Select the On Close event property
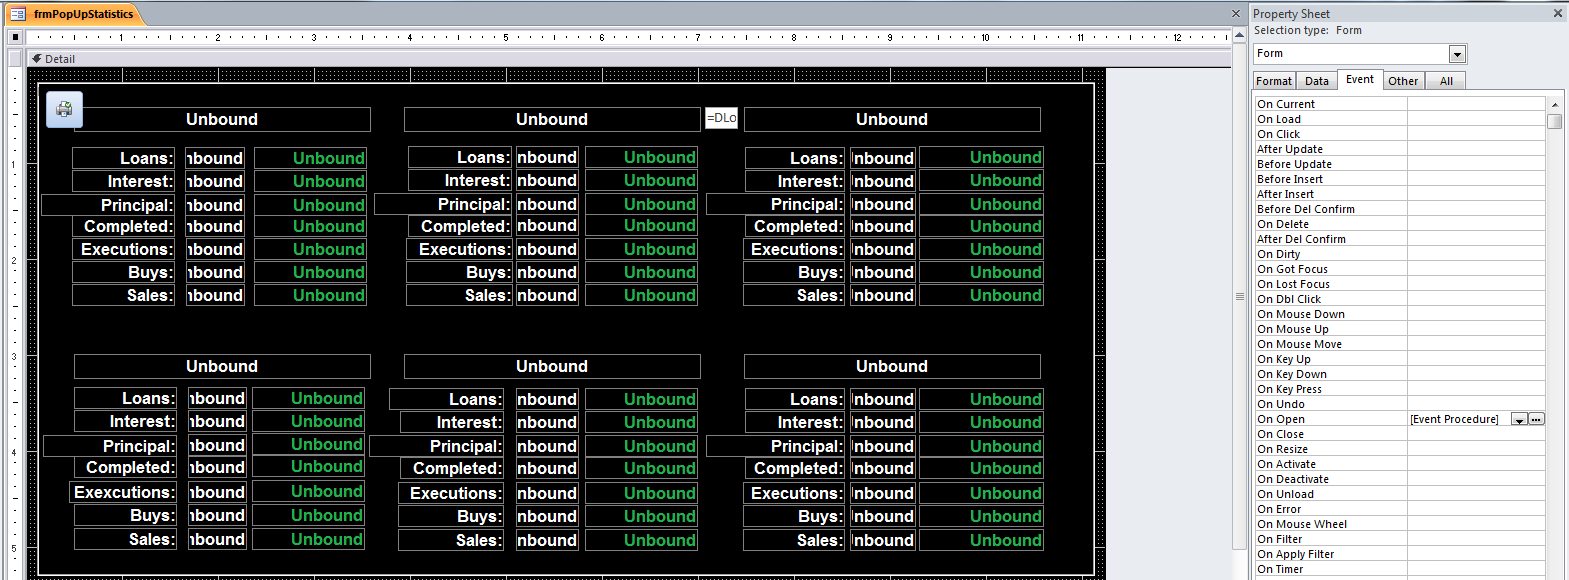This screenshot has height=580, width=1569. (x=1400, y=434)
